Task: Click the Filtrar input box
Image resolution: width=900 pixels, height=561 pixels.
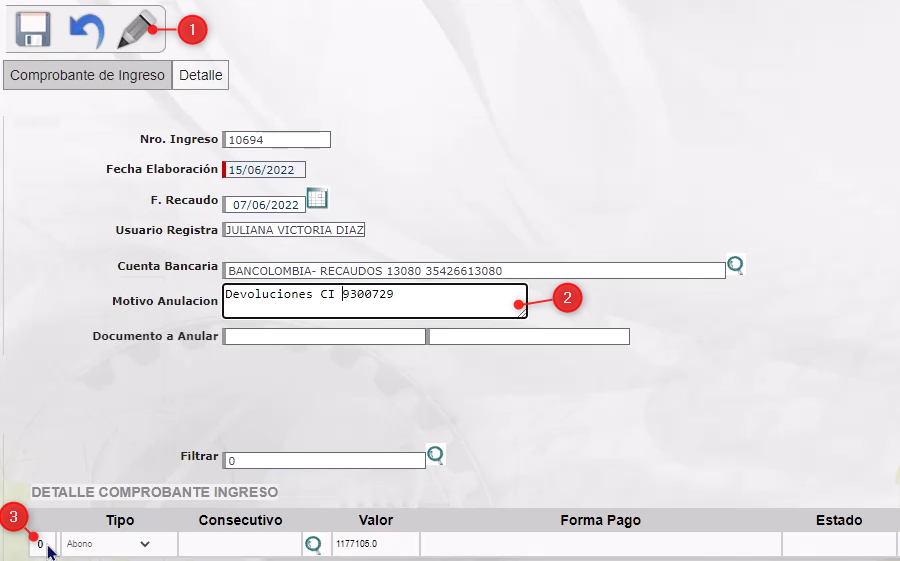Action: [325, 461]
